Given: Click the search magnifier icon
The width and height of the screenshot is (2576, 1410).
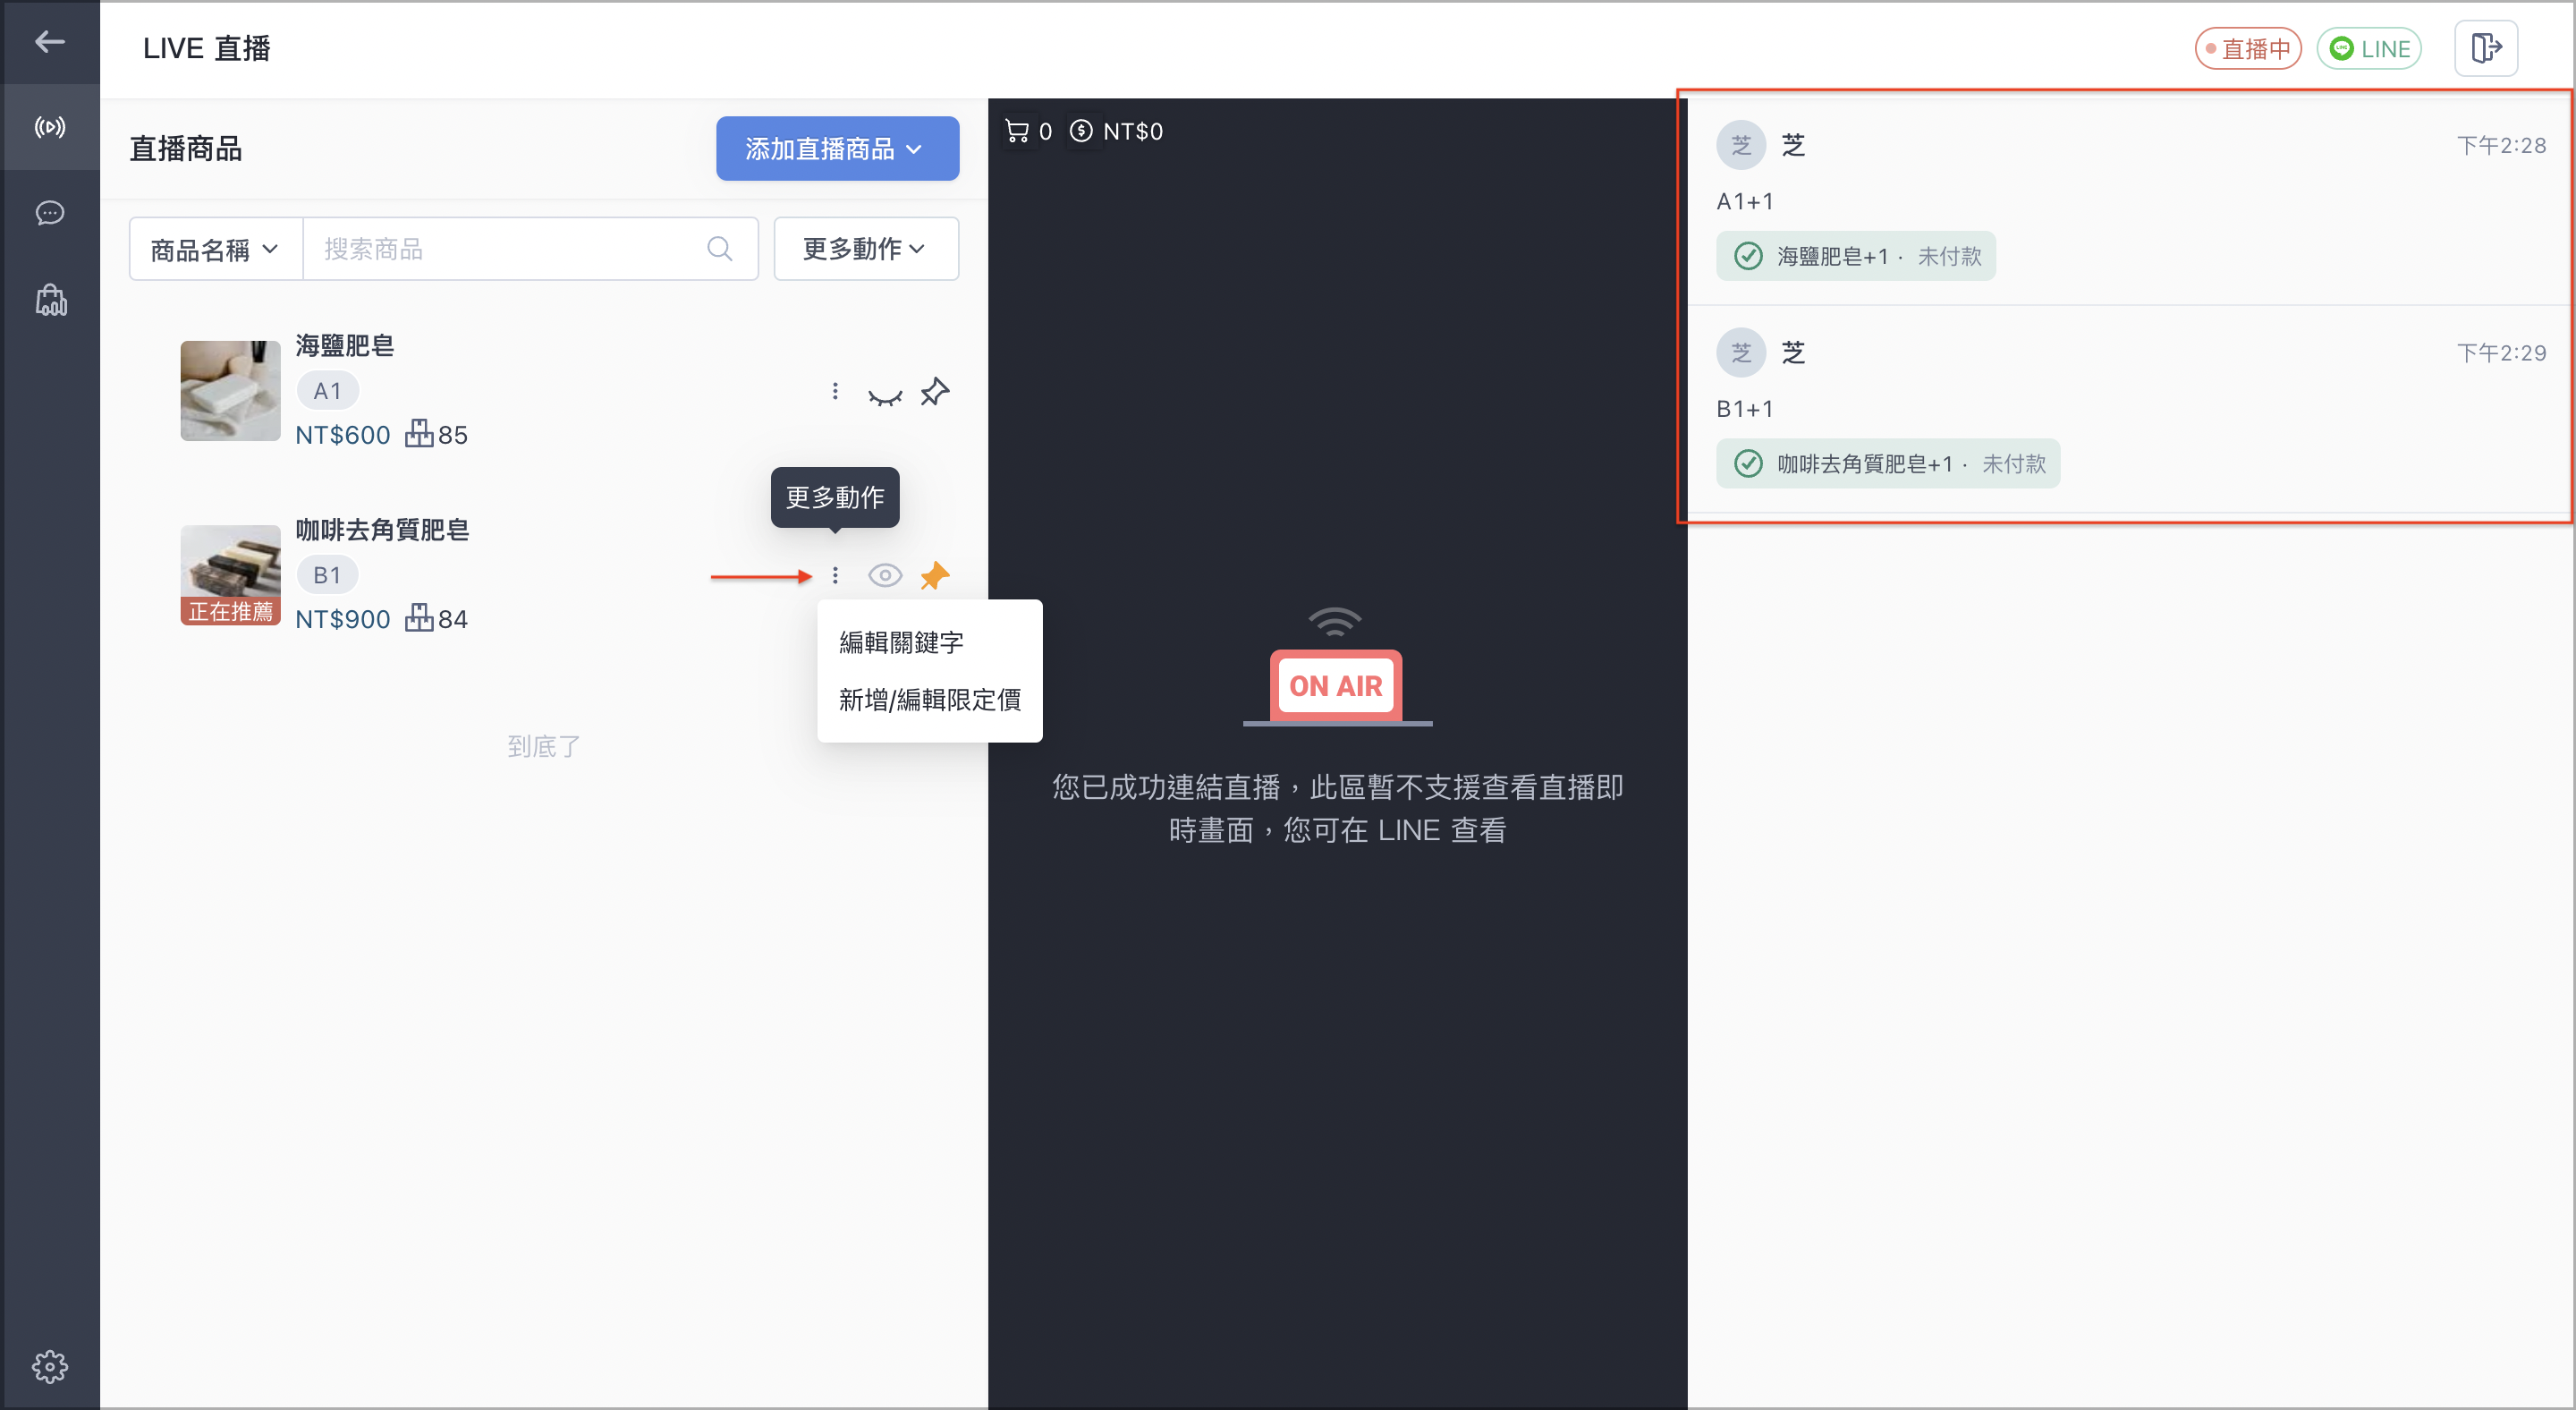Looking at the screenshot, I should pyautogui.click(x=719, y=249).
